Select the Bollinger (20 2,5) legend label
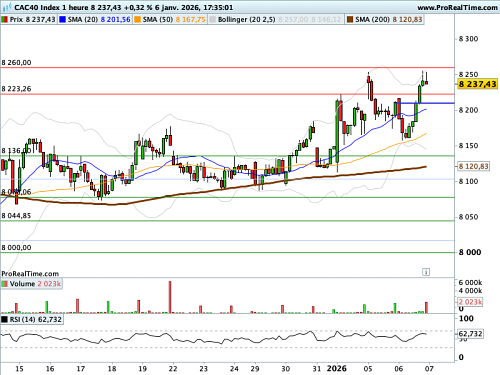Viewport: 500px width, 375px height. coord(247,19)
